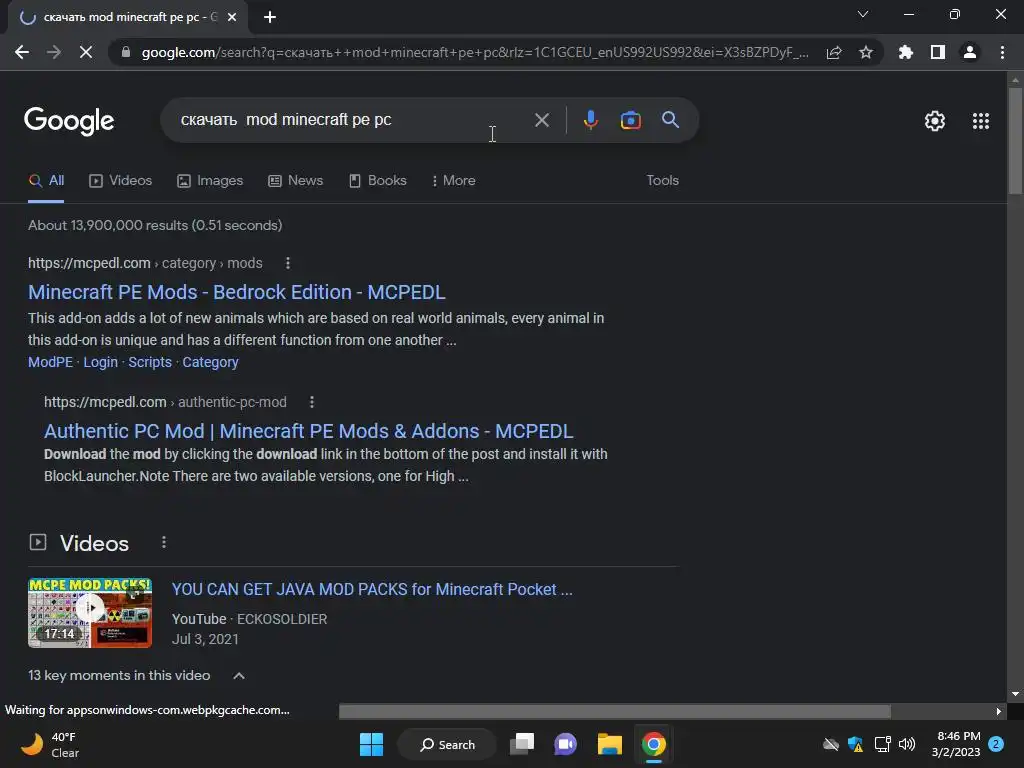Image resolution: width=1024 pixels, height=768 pixels.
Task: Open the Extensions puzzle icon
Action: 905,52
